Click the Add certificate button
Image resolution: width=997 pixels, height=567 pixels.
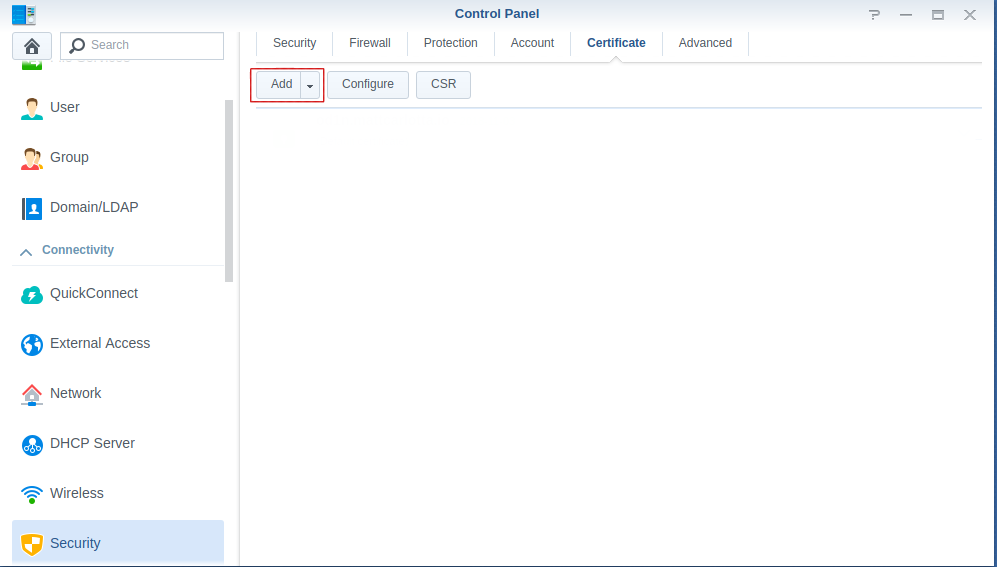tap(278, 85)
